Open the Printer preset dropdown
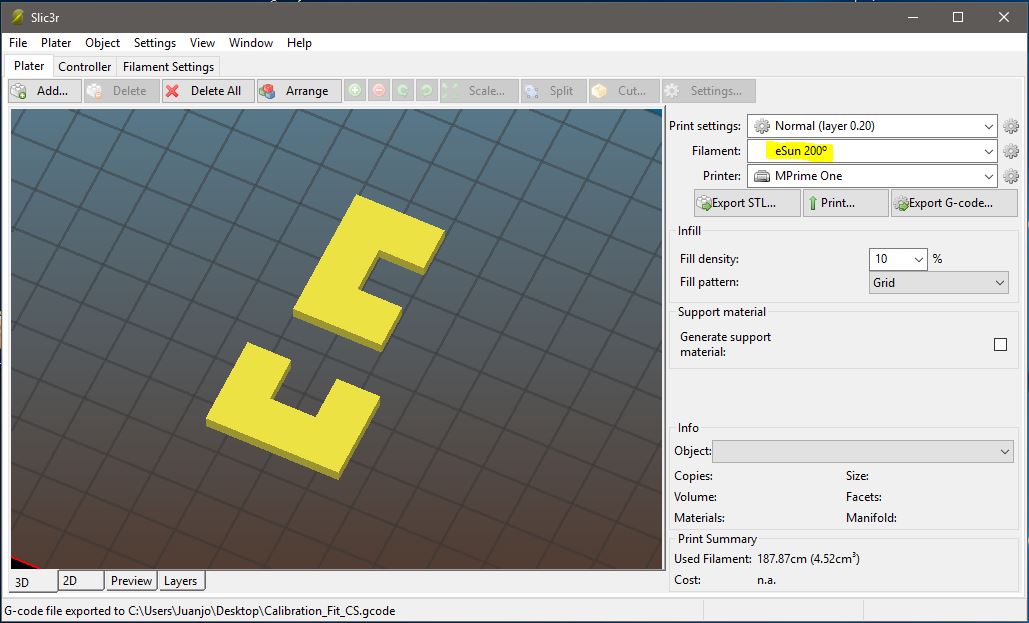The height and width of the screenshot is (623, 1029). (872, 176)
